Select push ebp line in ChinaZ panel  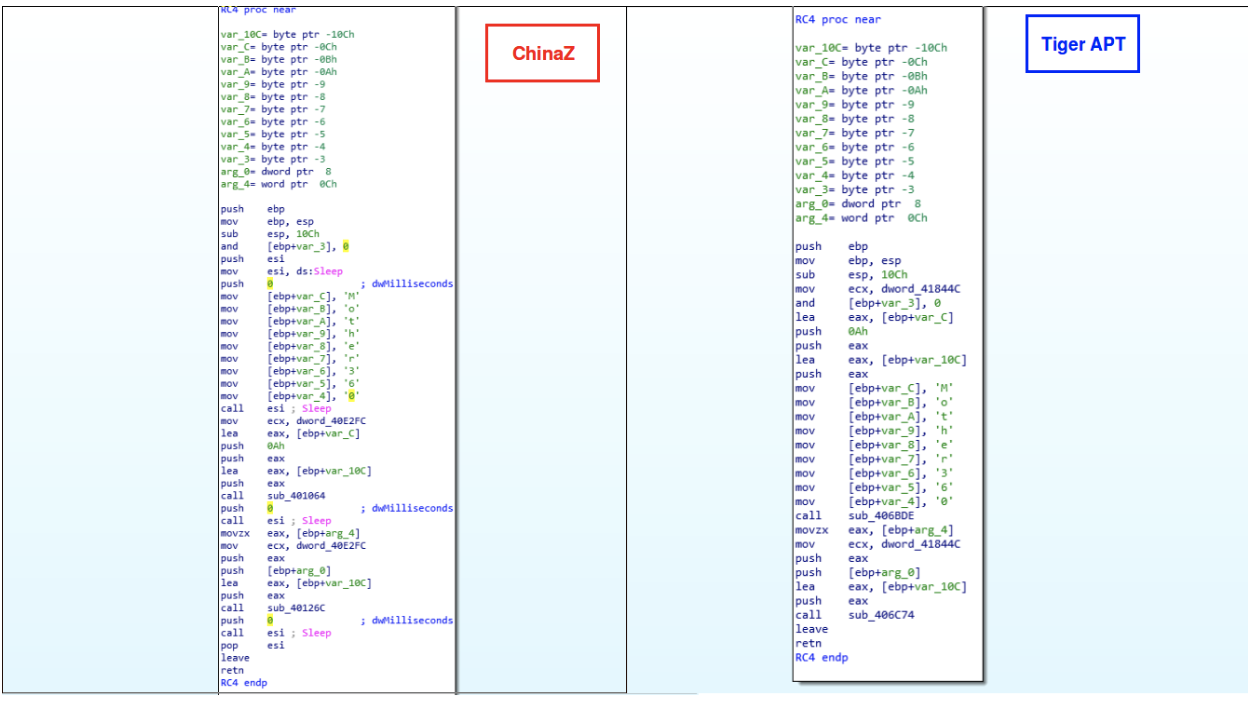point(251,209)
